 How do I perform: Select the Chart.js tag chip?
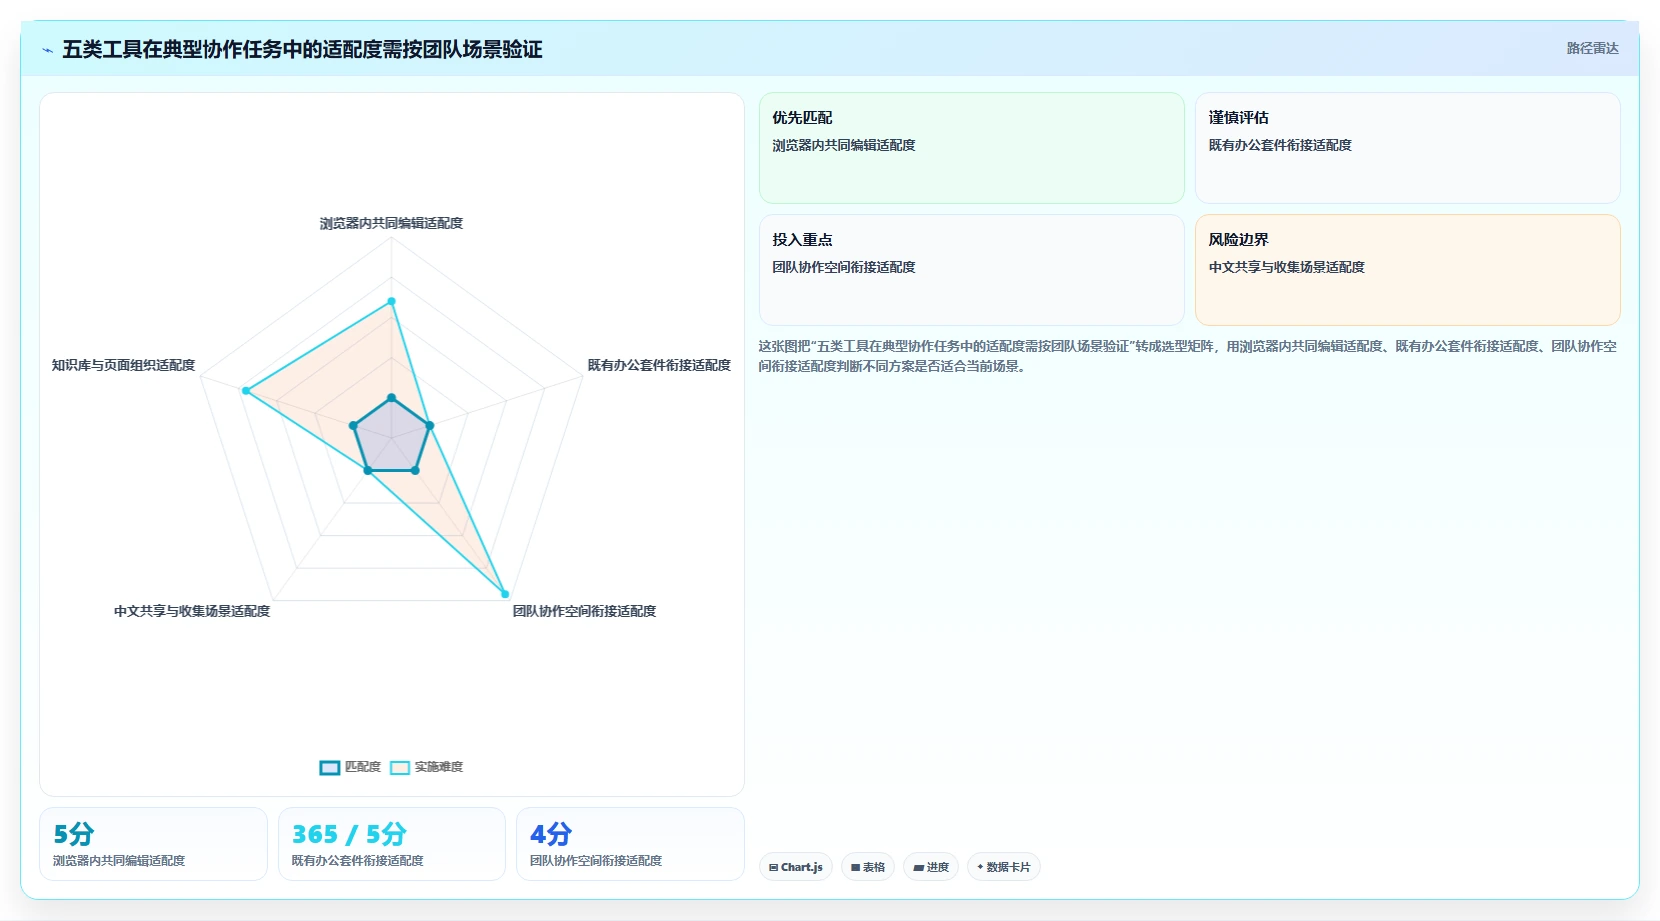(x=796, y=867)
